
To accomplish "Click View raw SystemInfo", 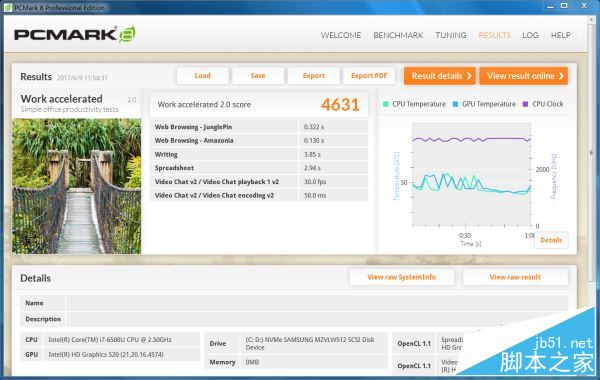I will point(401,277).
